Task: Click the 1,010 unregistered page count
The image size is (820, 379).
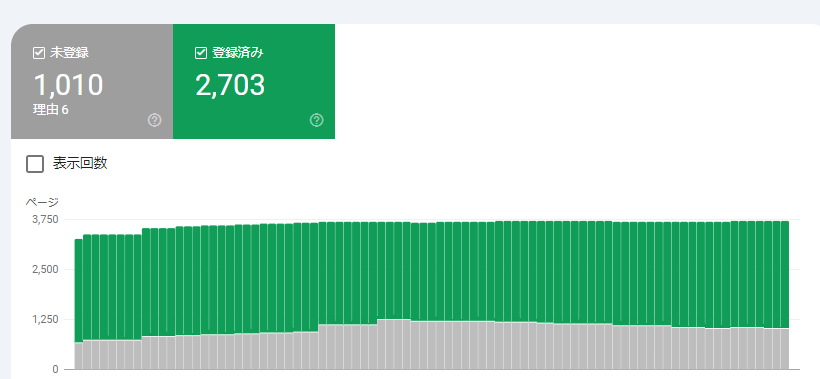Action: point(68,85)
